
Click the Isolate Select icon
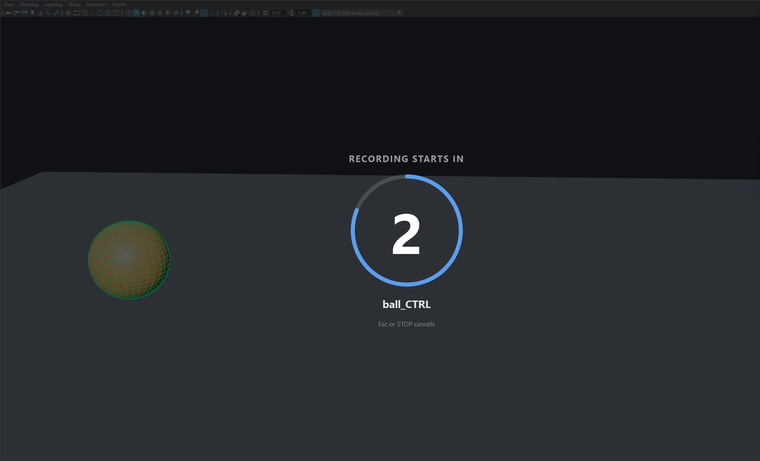pyautogui.click(x=224, y=13)
